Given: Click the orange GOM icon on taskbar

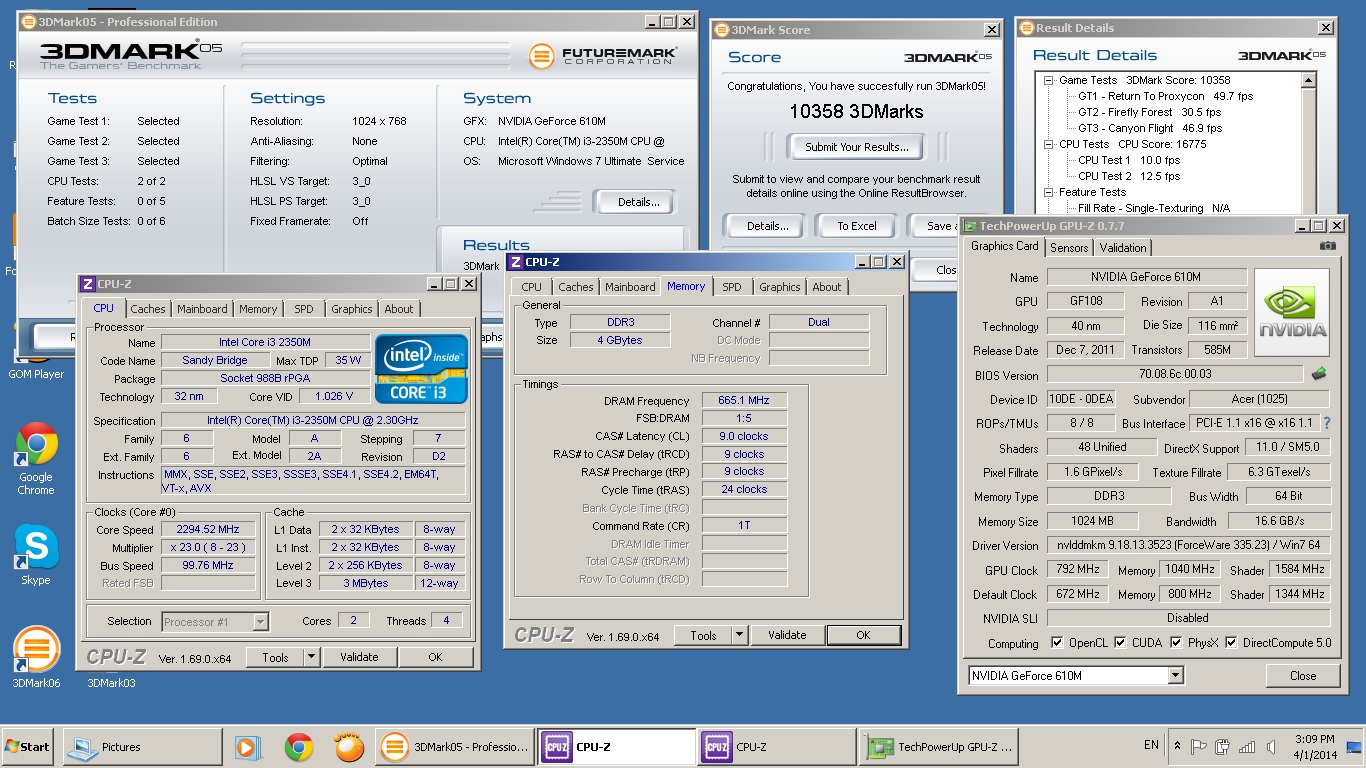Looking at the screenshot, I should point(349,747).
